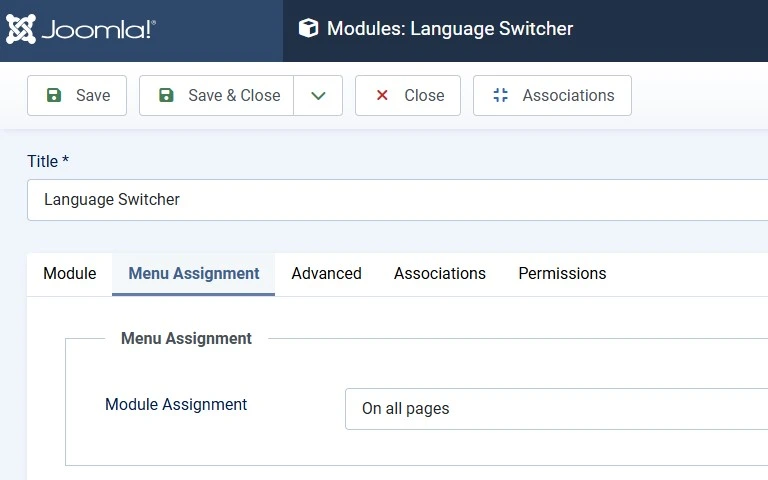
Task: Save the Language Switcher module
Action: tap(77, 96)
